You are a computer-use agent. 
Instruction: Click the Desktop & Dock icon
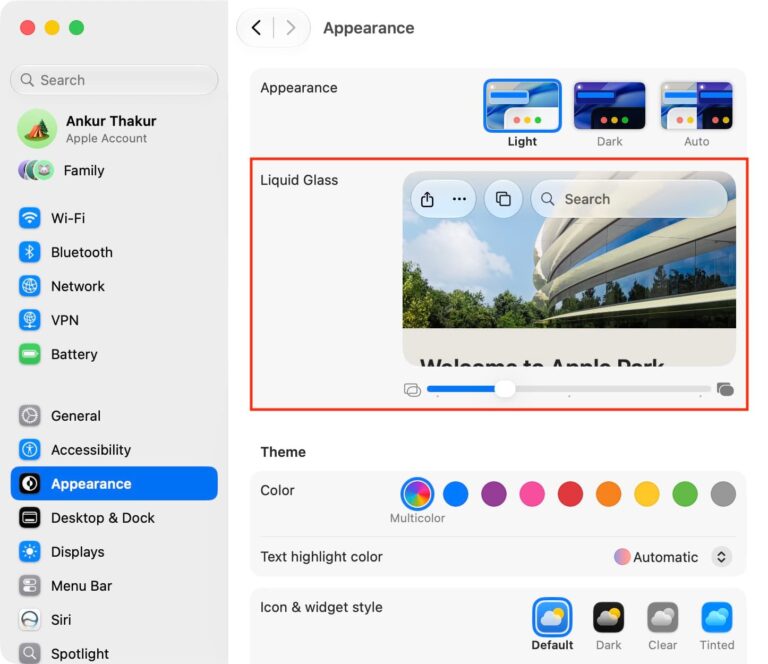point(29,518)
